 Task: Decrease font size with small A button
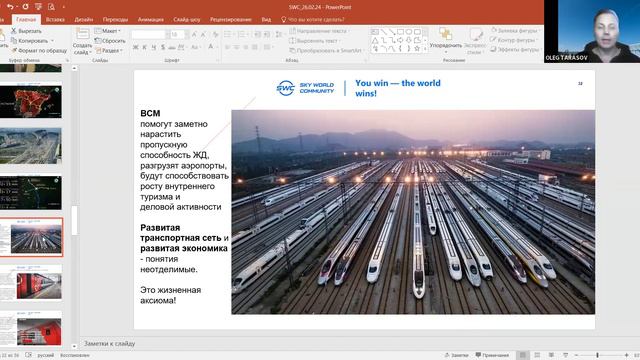(x=203, y=35)
